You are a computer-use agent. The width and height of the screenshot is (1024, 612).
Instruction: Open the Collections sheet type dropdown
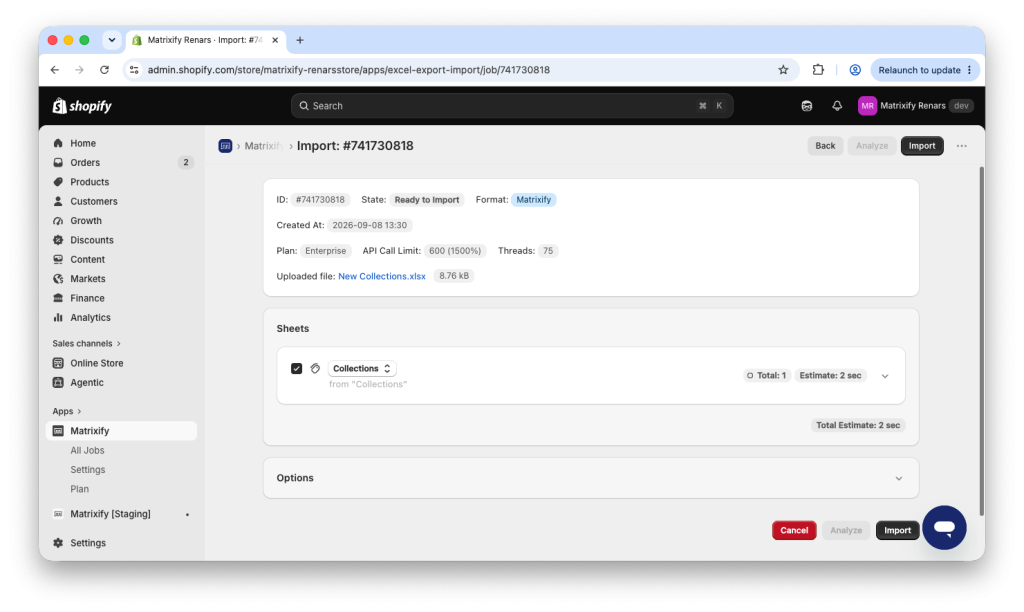tap(362, 368)
